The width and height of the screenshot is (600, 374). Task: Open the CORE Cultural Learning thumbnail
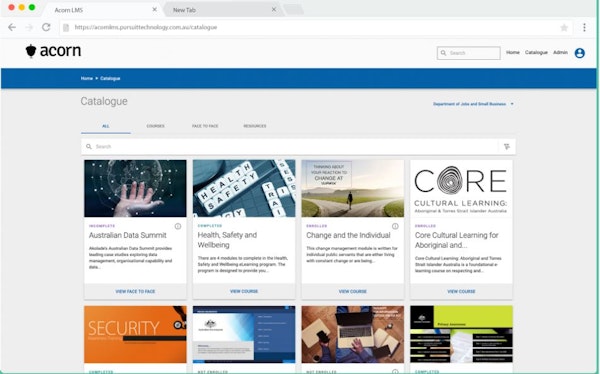point(461,188)
